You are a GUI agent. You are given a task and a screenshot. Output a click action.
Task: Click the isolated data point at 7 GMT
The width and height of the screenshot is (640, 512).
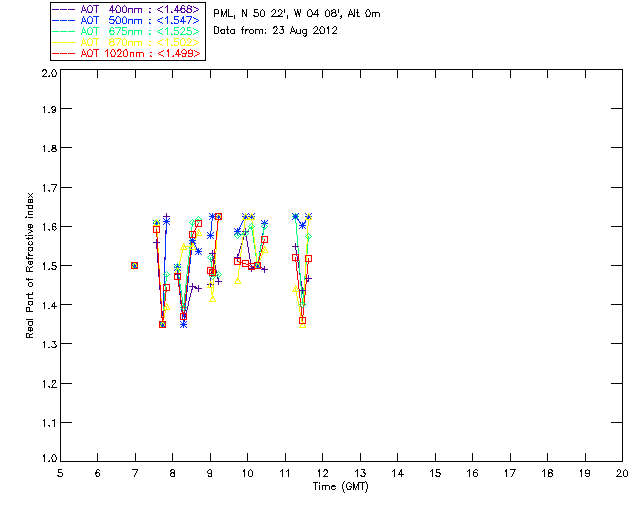pyautogui.click(x=134, y=265)
